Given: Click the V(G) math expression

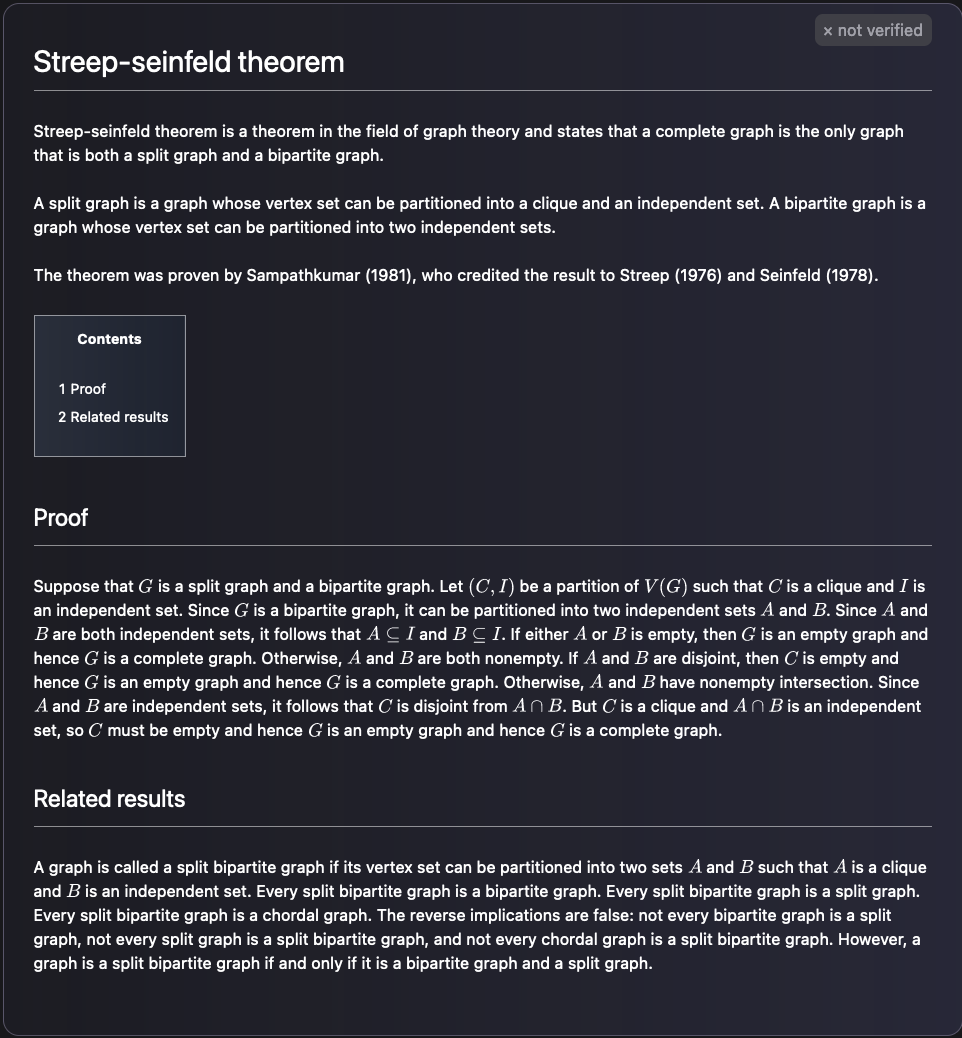Looking at the screenshot, I should point(661,586).
